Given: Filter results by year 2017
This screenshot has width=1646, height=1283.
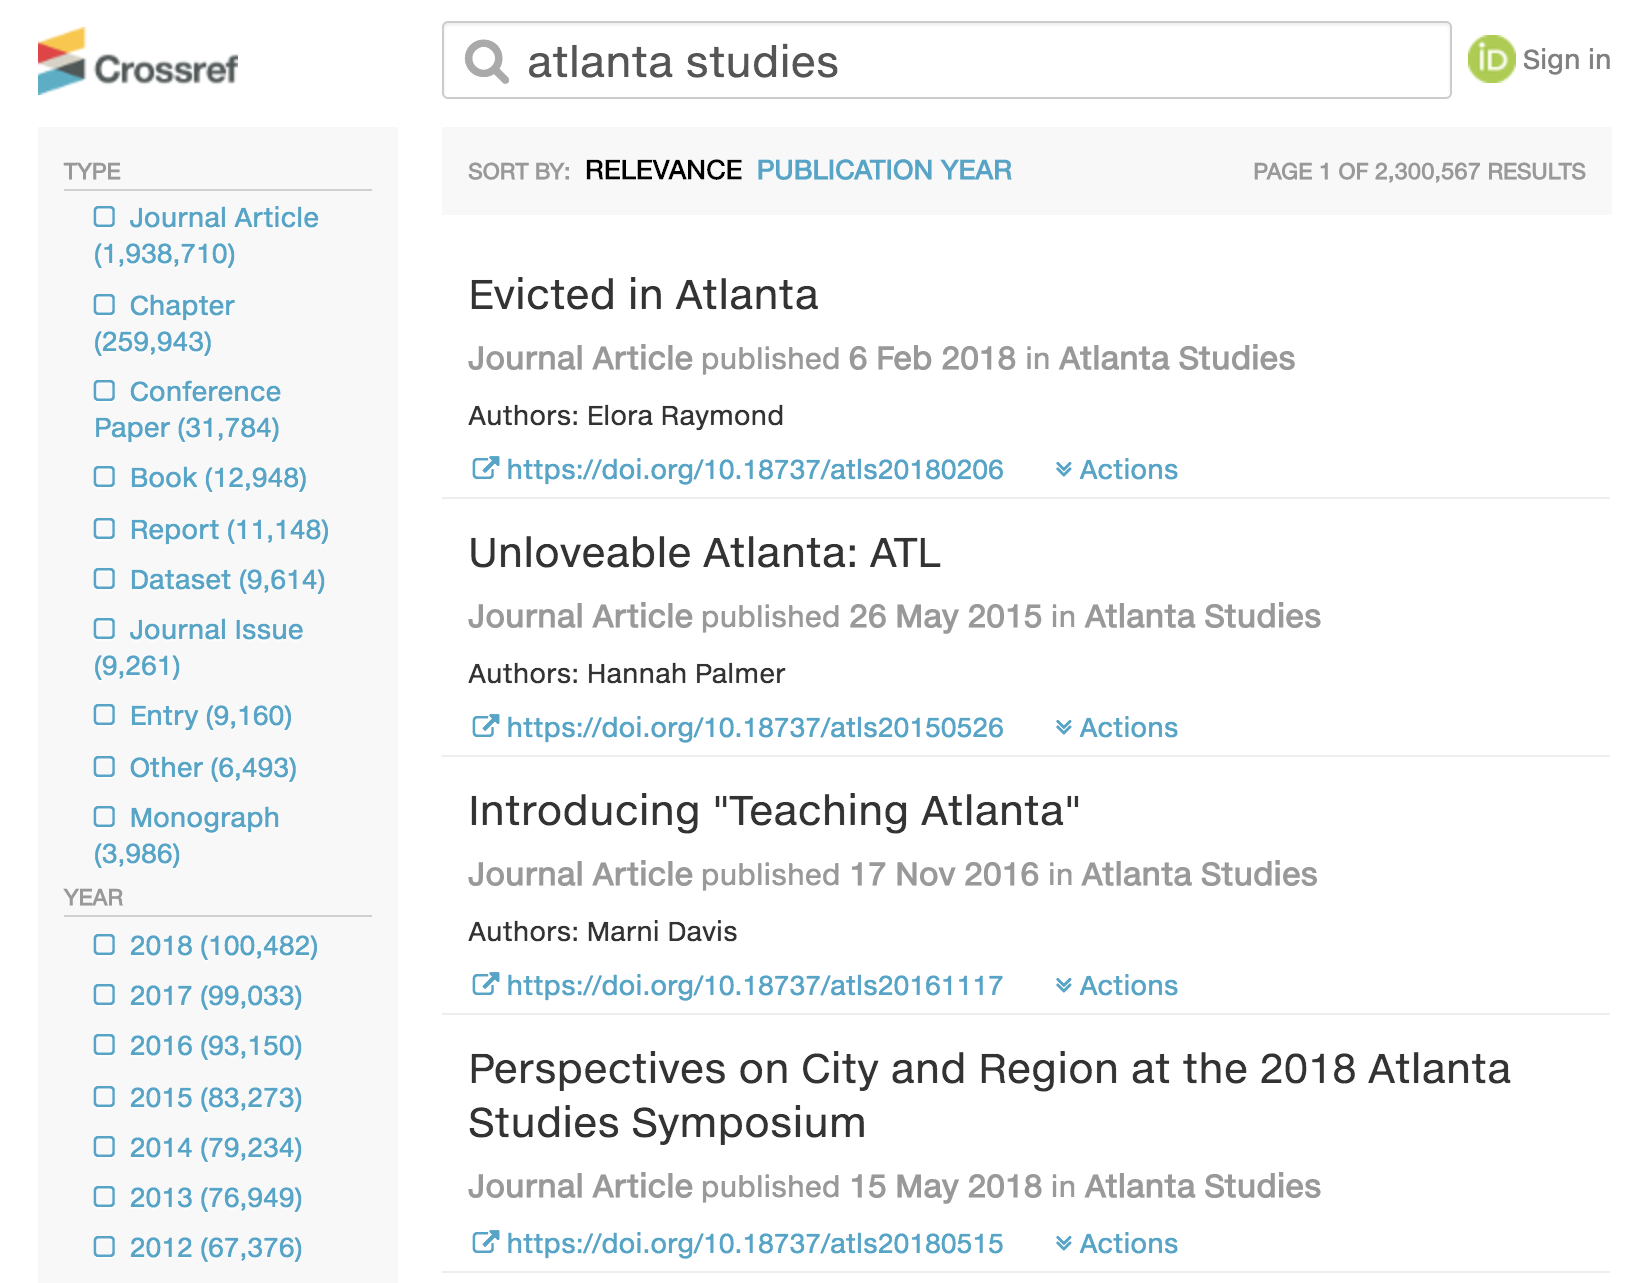Looking at the screenshot, I should [x=105, y=994].
